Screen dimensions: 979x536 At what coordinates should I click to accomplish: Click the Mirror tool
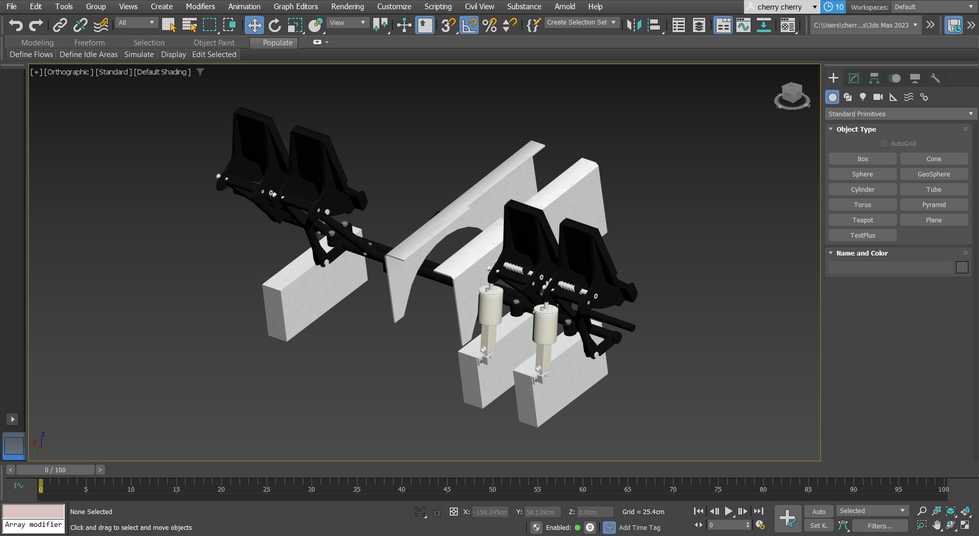[634, 25]
